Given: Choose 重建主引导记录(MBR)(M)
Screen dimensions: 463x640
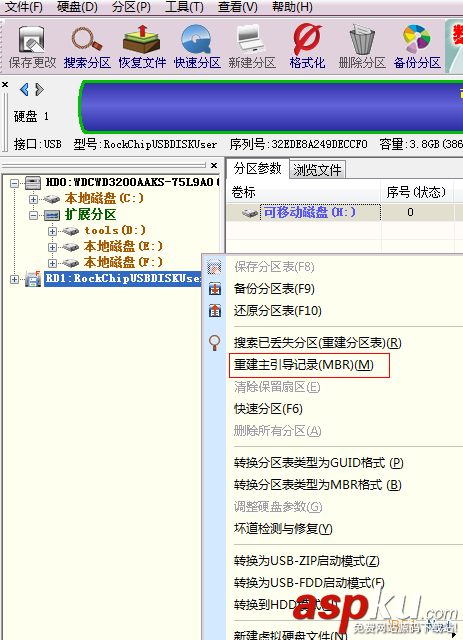Looking at the screenshot, I should point(304,364).
